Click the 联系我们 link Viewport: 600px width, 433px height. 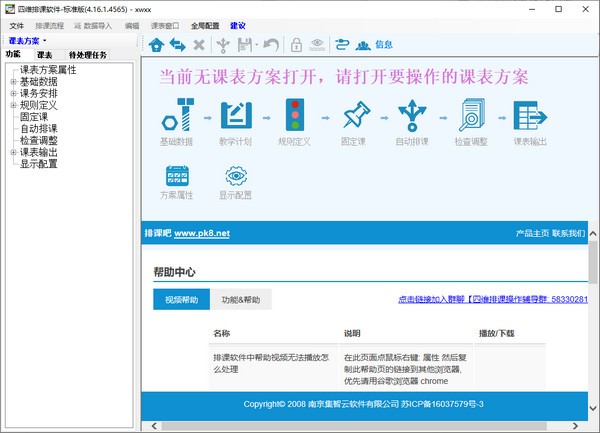567,233
